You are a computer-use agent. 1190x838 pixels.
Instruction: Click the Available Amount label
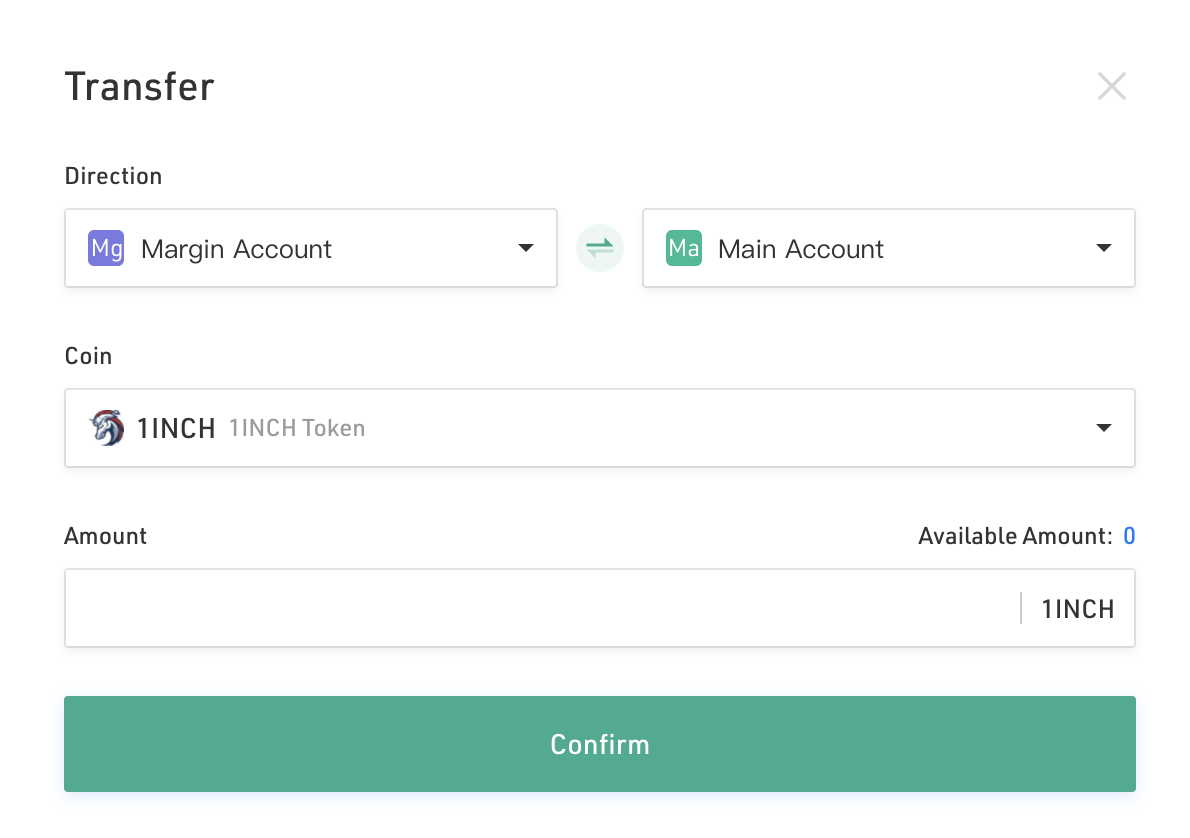pos(1015,536)
